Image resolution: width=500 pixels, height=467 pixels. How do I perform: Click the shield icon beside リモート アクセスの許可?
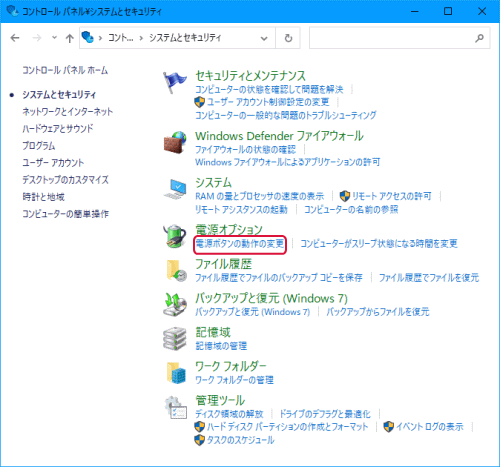click(x=345, y=196)
